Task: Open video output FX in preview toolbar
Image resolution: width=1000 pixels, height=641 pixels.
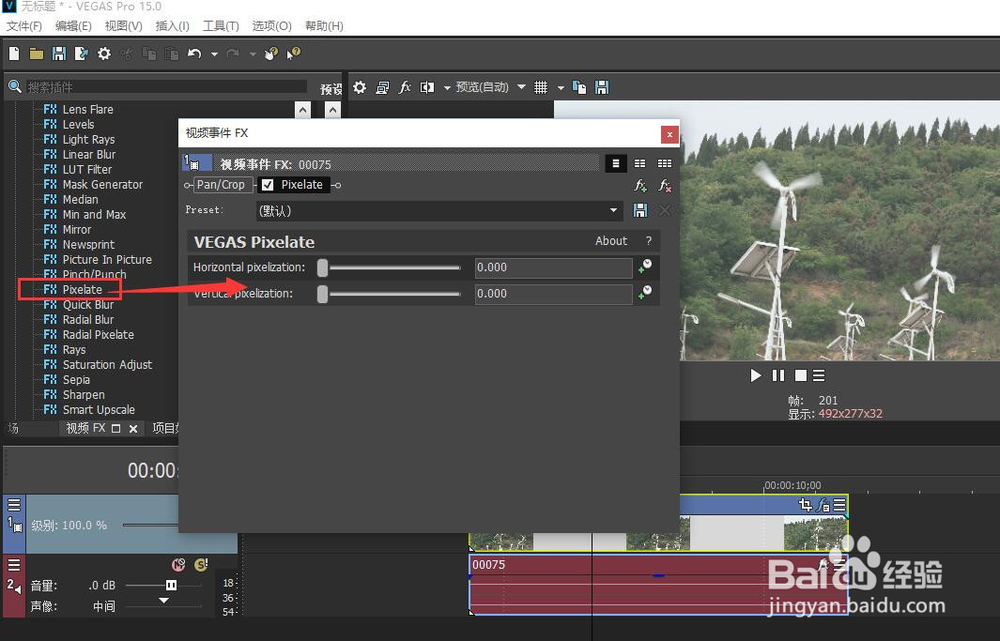Action: point(404,87)
